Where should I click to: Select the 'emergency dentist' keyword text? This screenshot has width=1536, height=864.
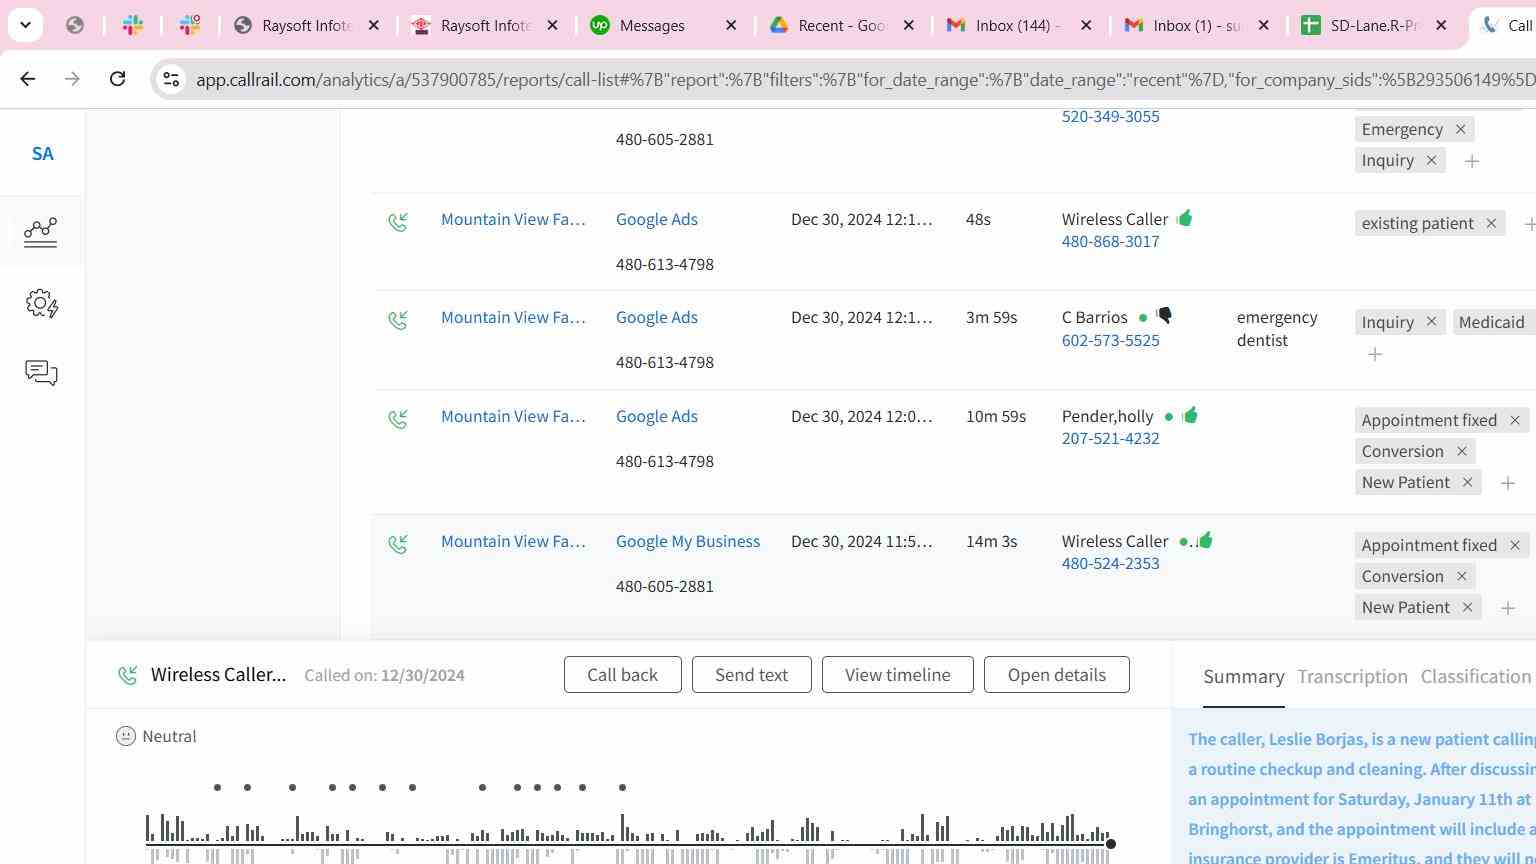[x=1277, y=329]
